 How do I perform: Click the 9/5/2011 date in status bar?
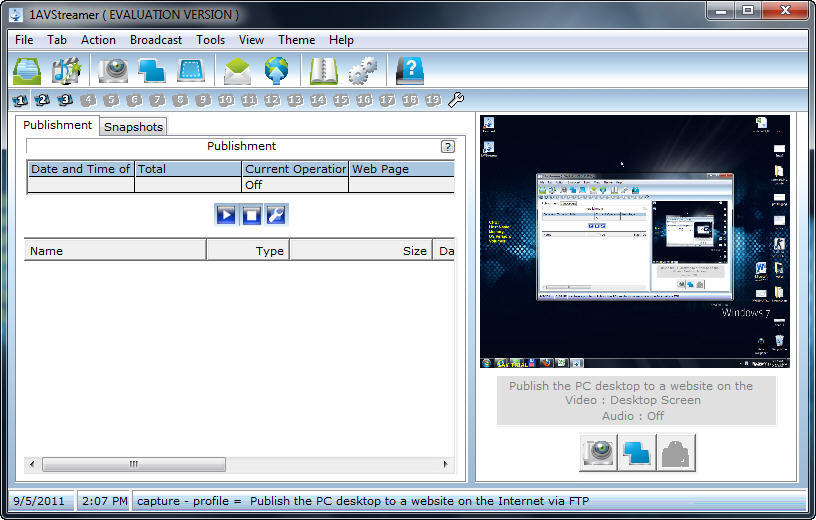point(39,501)
